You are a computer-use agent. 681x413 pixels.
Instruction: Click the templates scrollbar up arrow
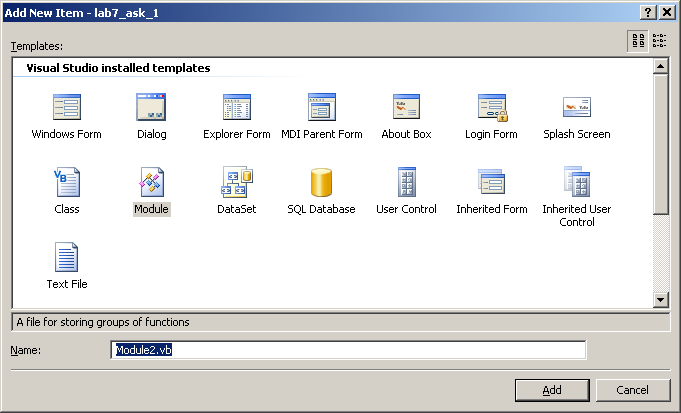coord(661,66)
